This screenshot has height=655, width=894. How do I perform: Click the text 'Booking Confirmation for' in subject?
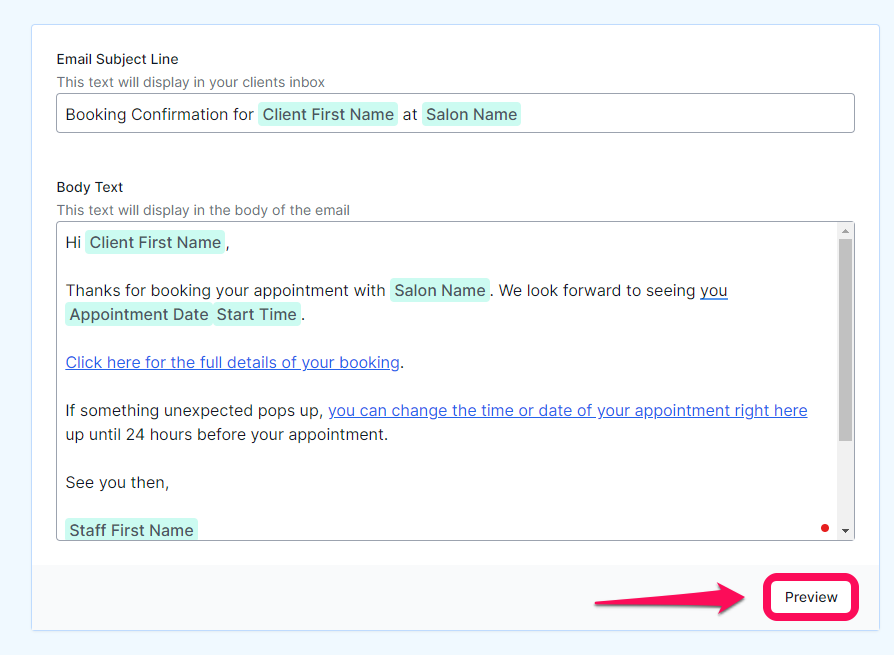159,114
